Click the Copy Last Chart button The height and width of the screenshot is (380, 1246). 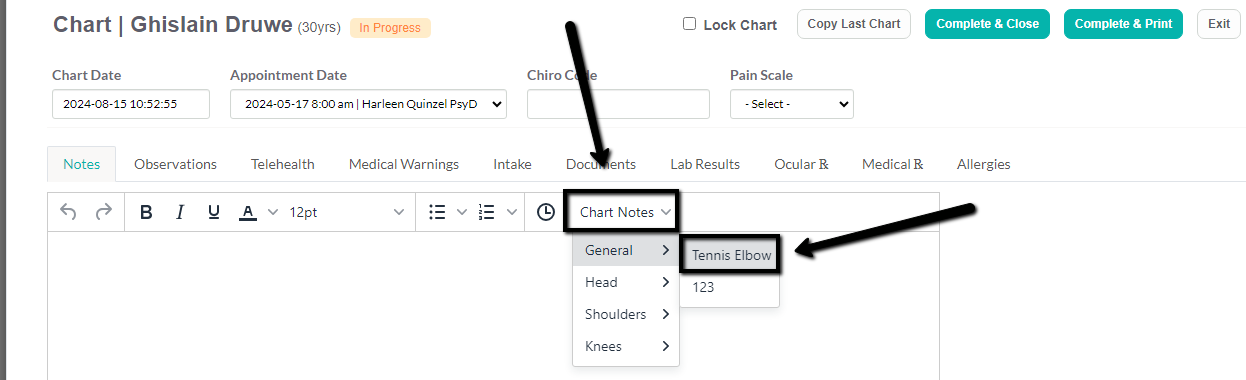(x=854, y=24)
